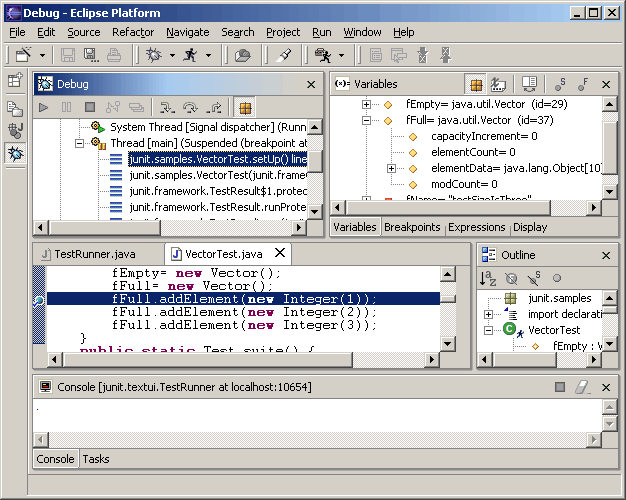Image resolution: width=626 pixels, height=500 pixels.
Task: Expand the fEmpty variable node
Action: tap(367, 104)
